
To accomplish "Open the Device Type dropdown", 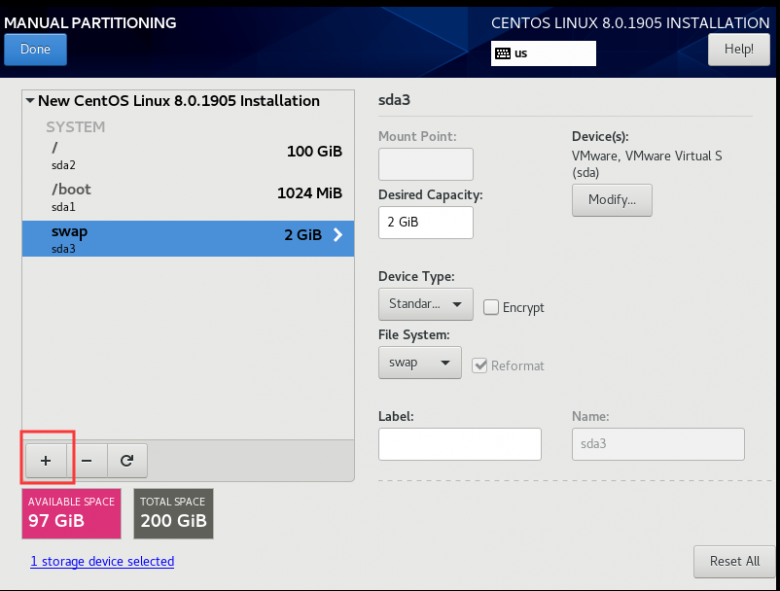I will [x=426, y=304].
